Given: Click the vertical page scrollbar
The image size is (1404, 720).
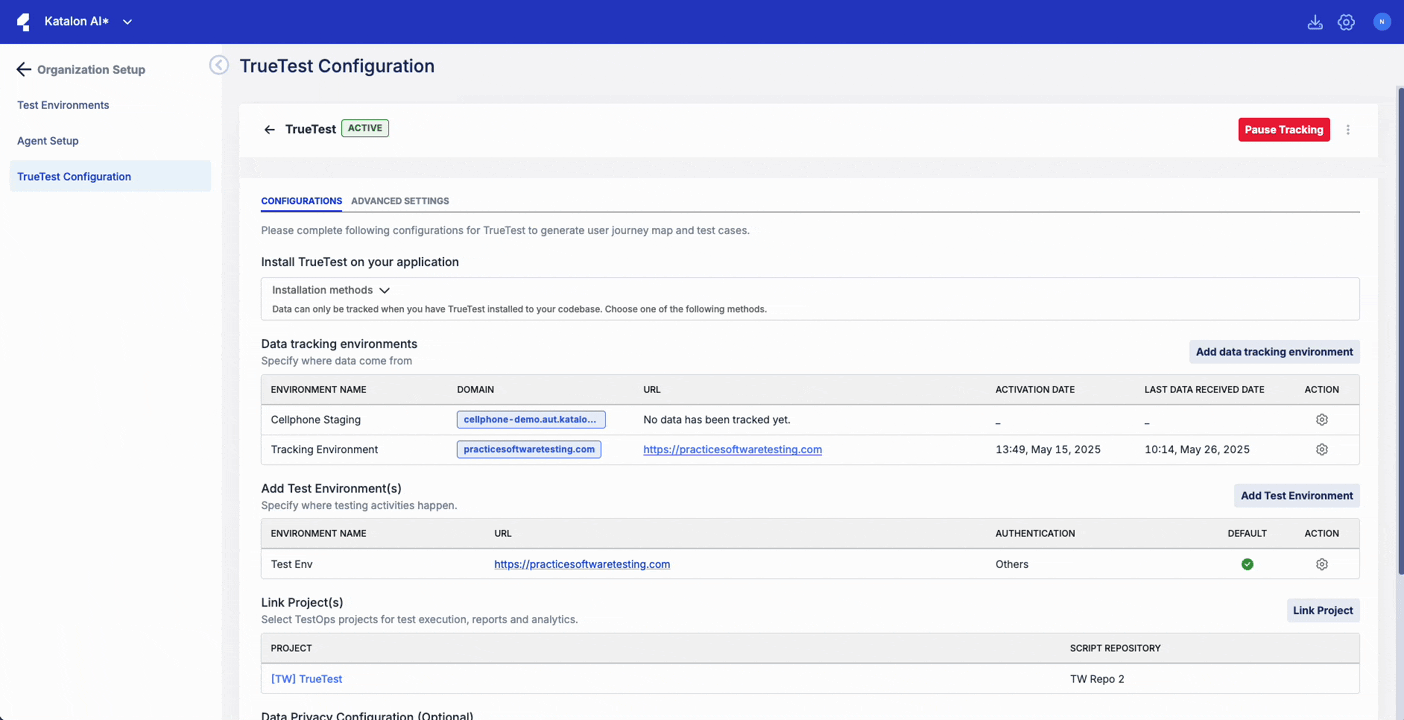Looking at the screenshot, I should click(x=1400, y=330).
